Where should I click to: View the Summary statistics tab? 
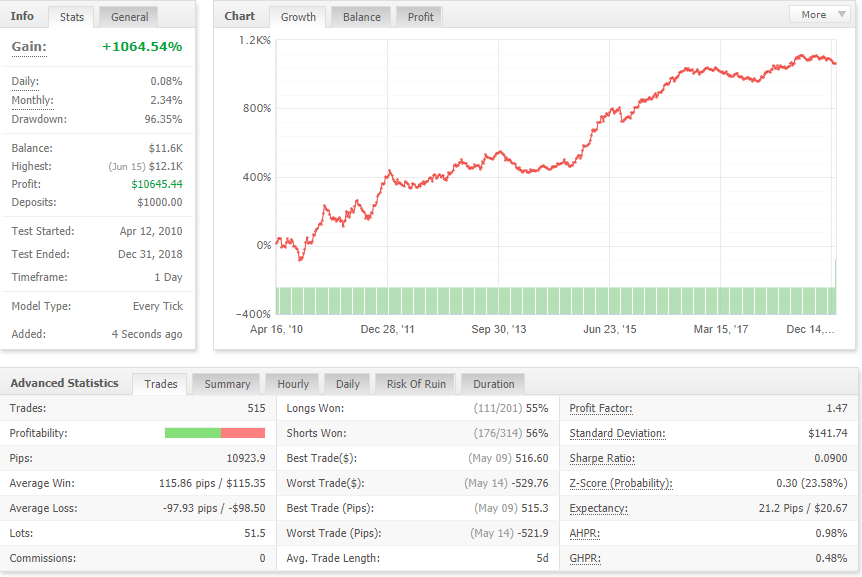point(227,384)
